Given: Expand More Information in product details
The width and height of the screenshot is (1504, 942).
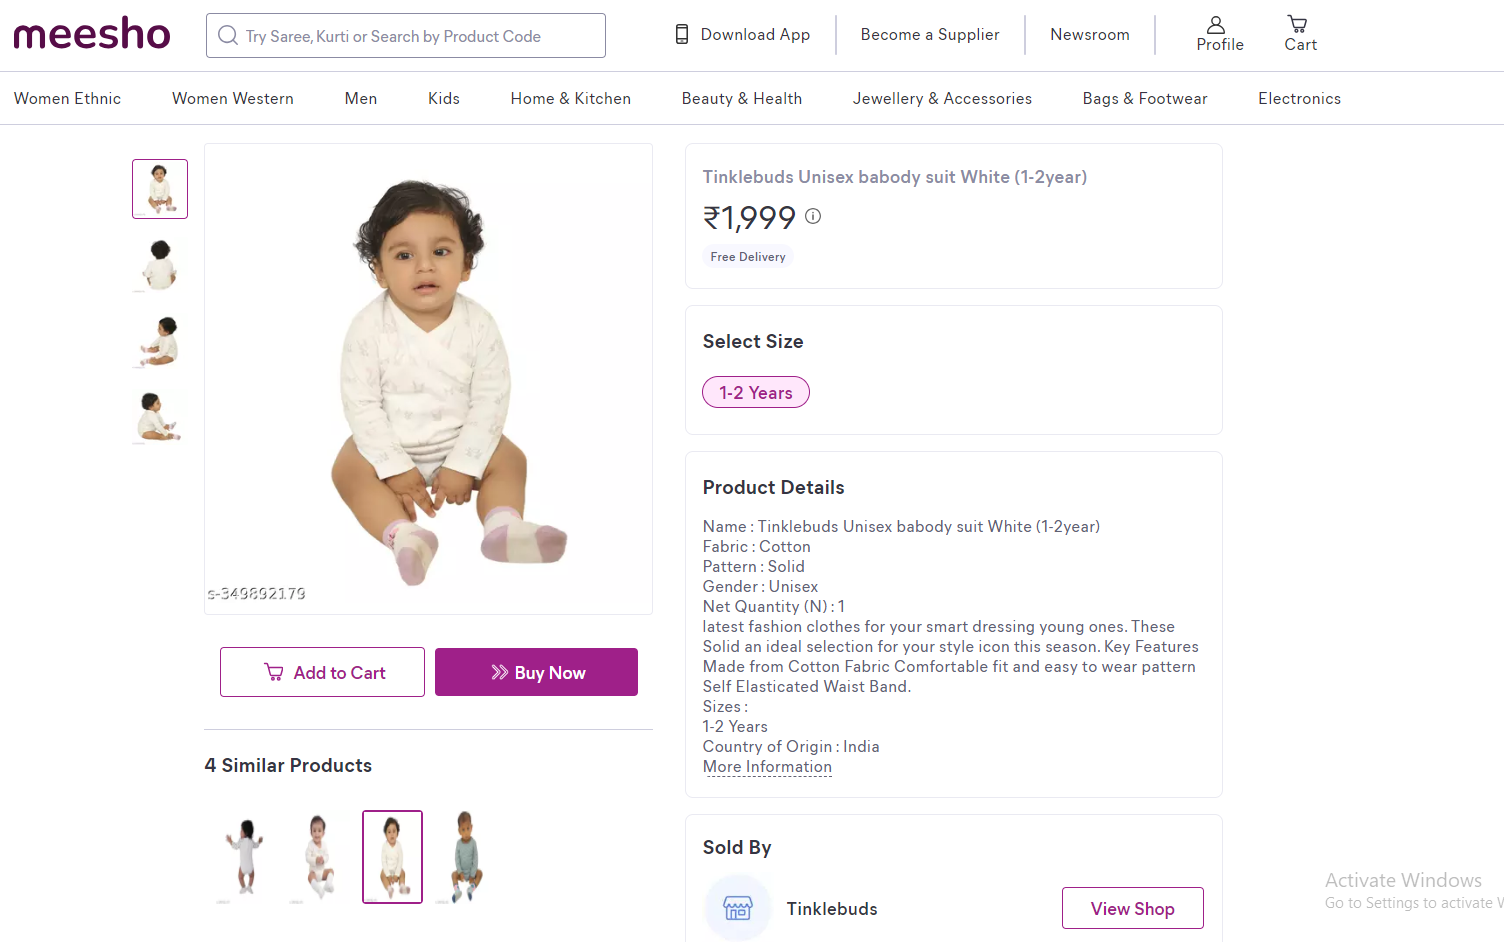Looking at the screenshot, I should 767,767.
